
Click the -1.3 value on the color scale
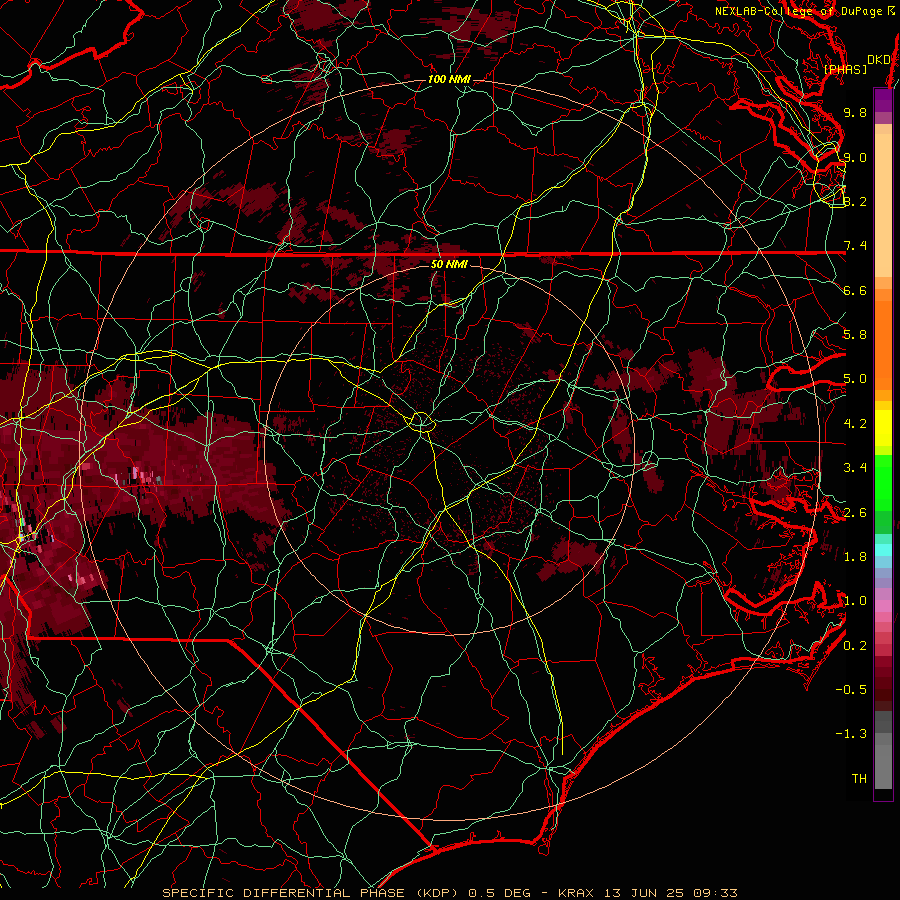851,734
